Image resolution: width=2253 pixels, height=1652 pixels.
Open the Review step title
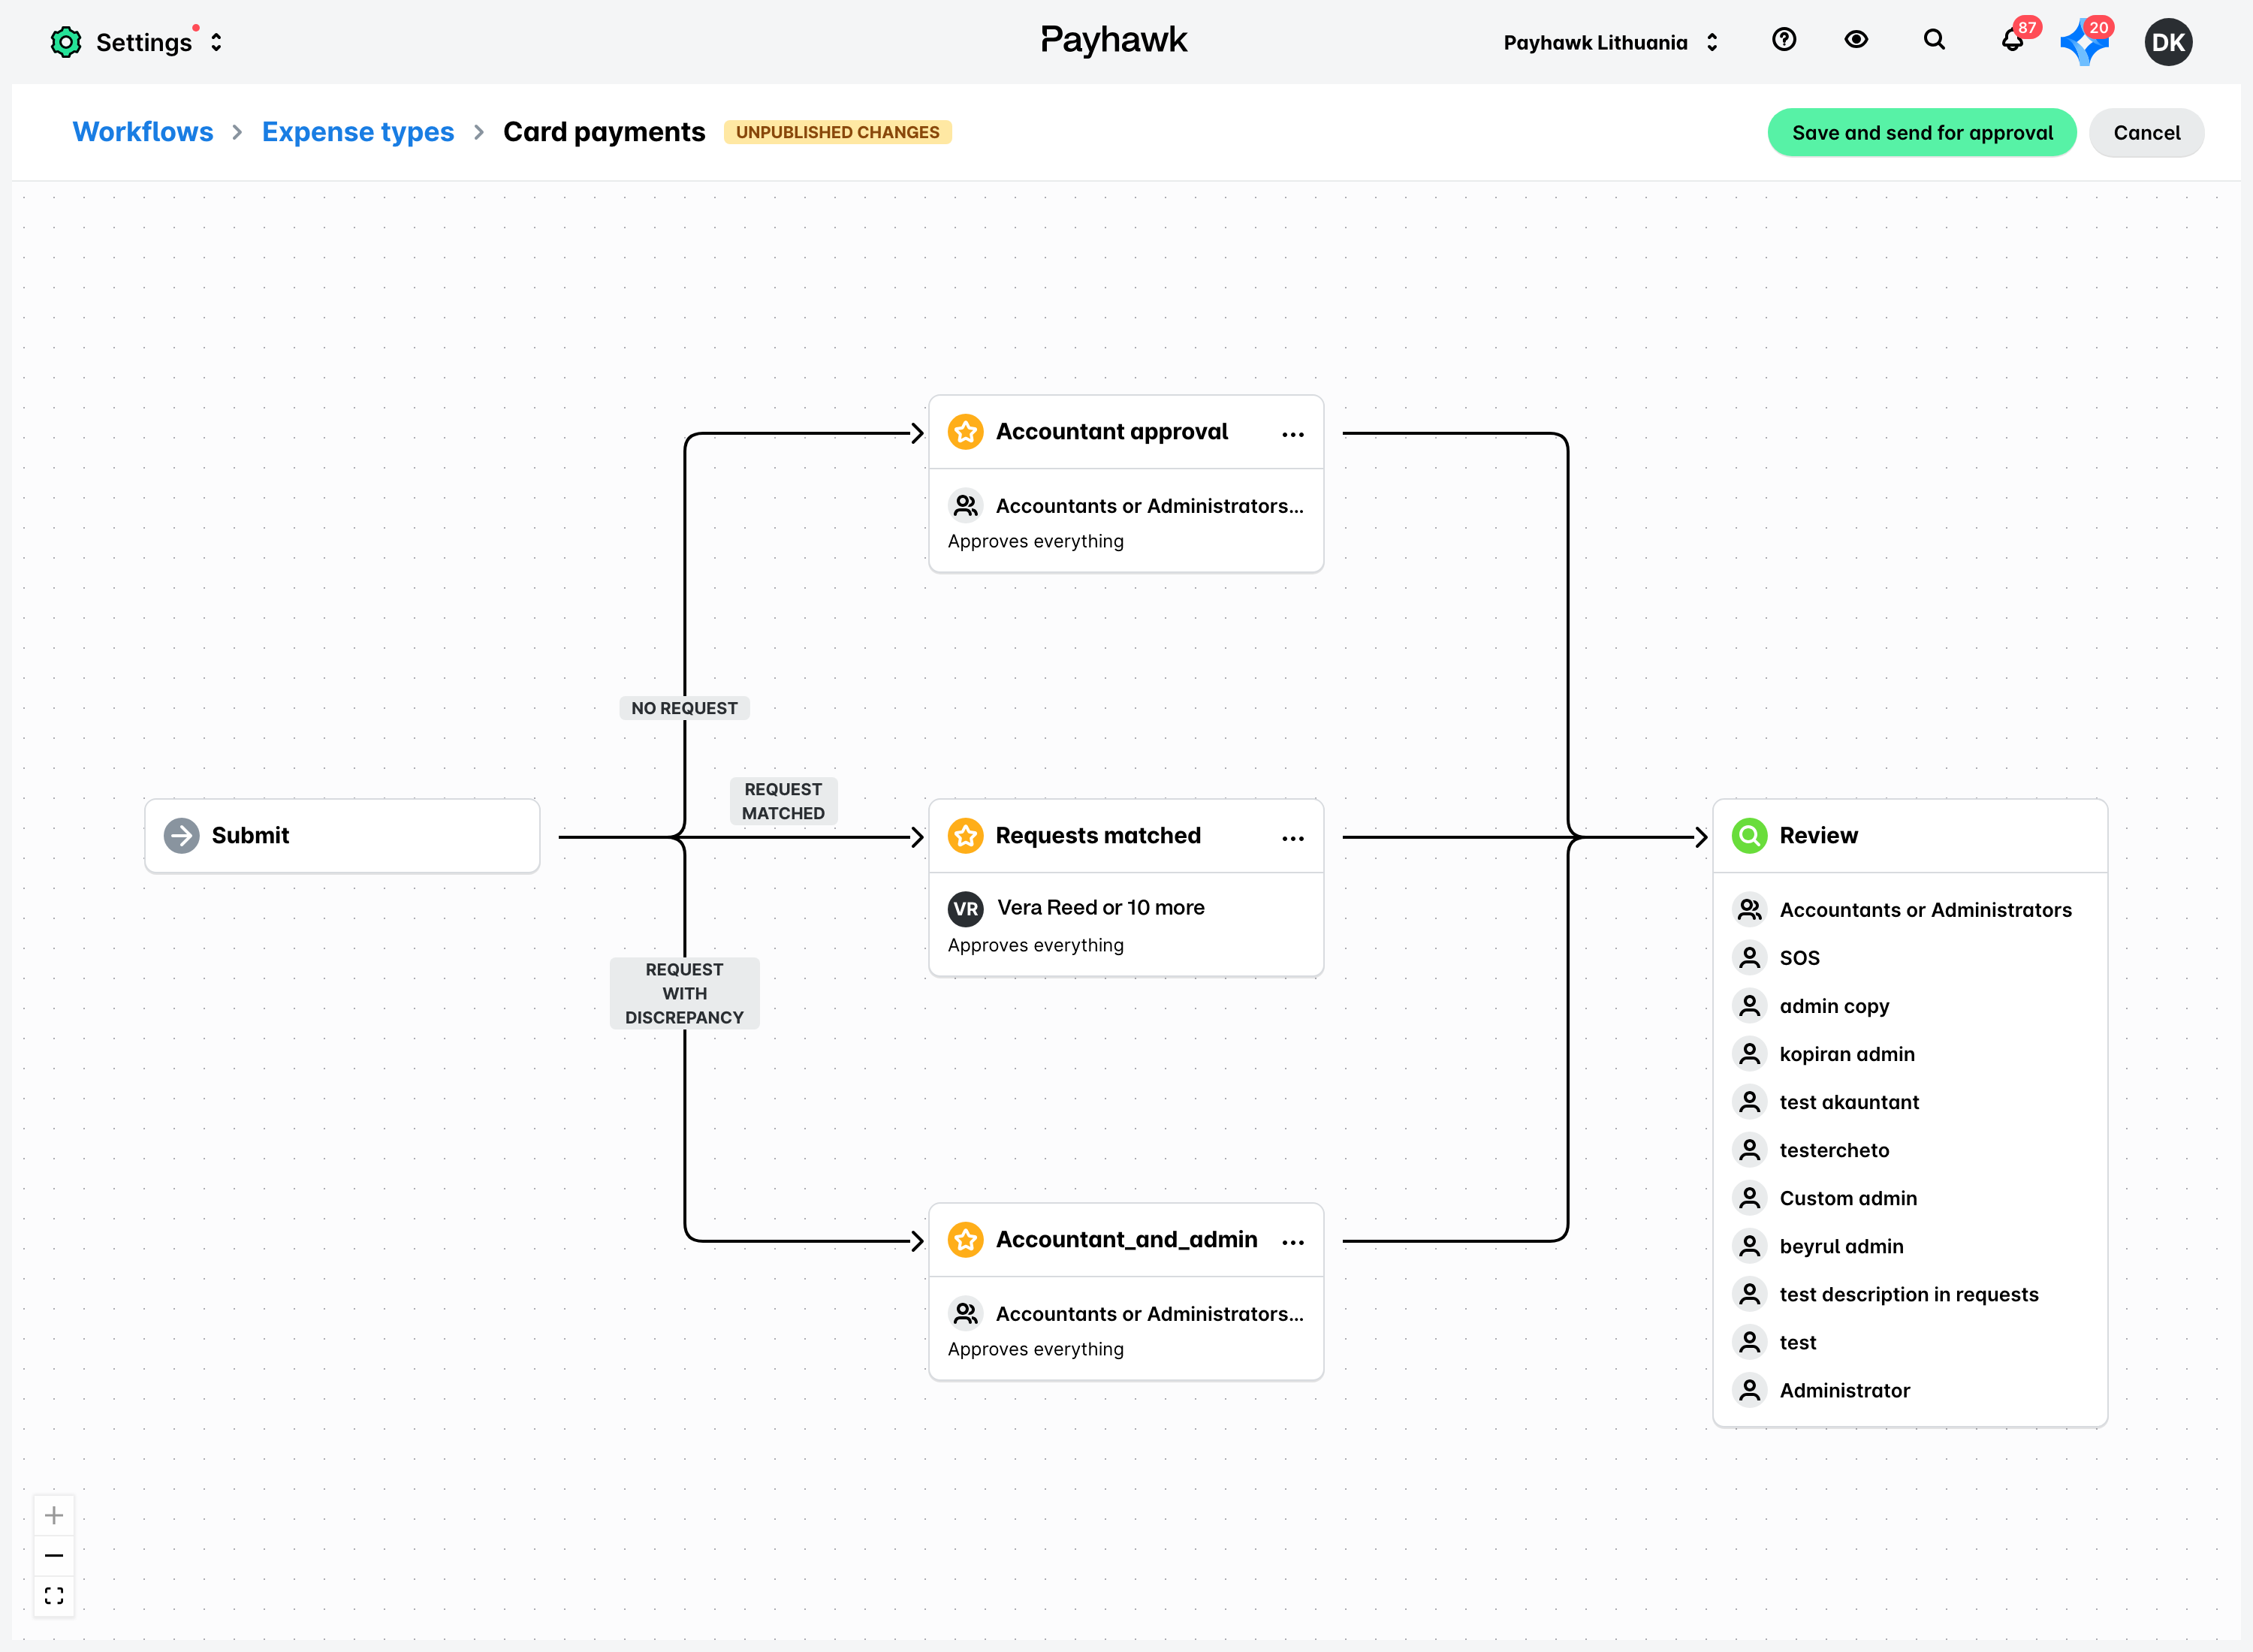(x=1818, y=836)
